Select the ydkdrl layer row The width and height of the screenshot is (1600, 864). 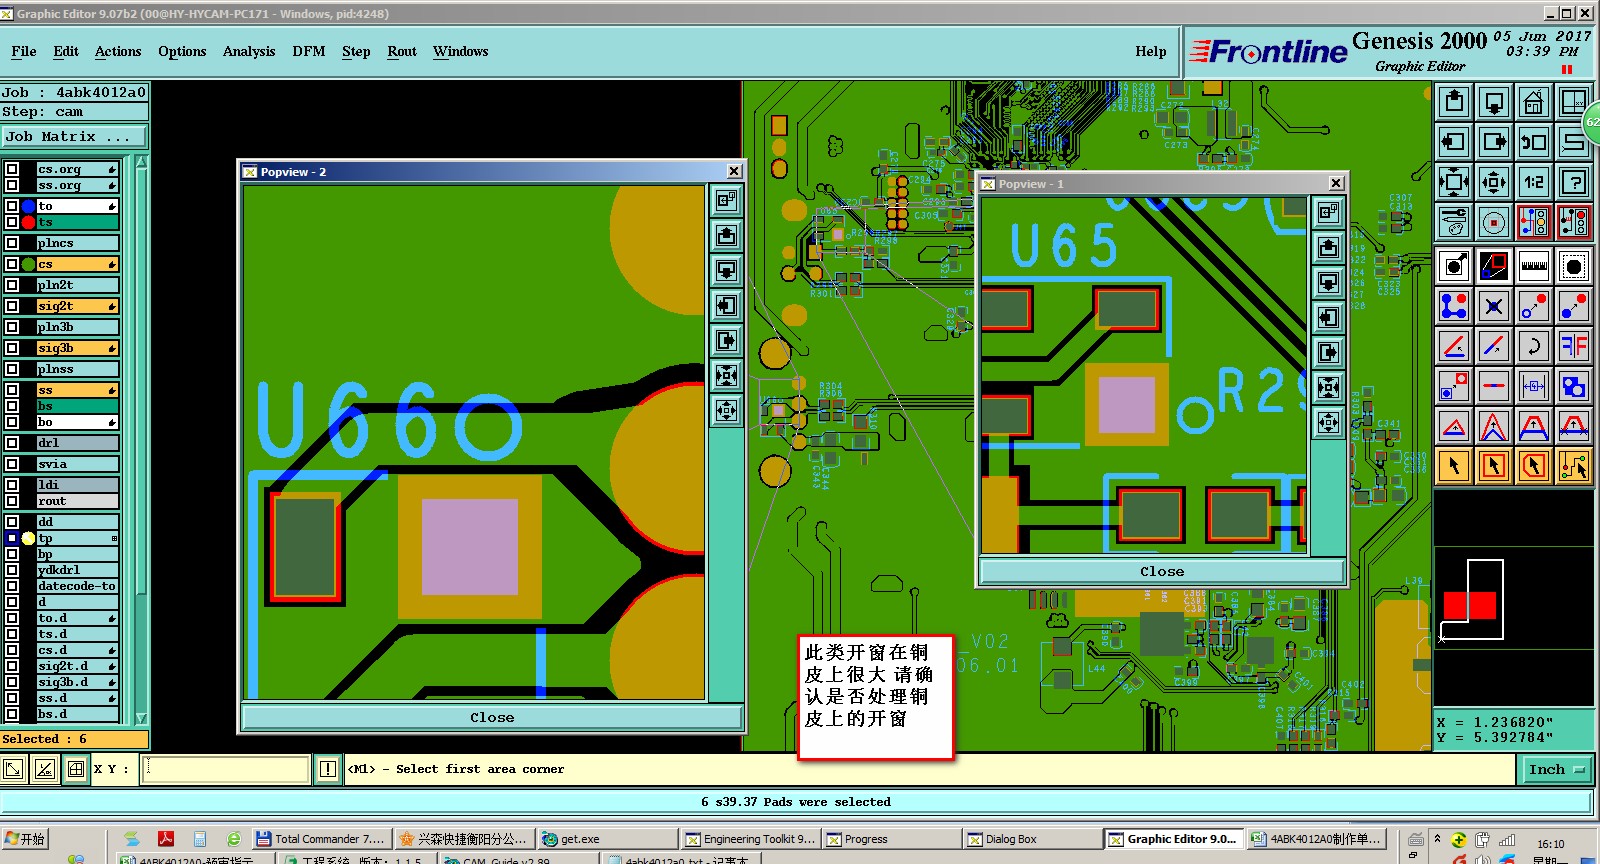(x=78, y=570)
